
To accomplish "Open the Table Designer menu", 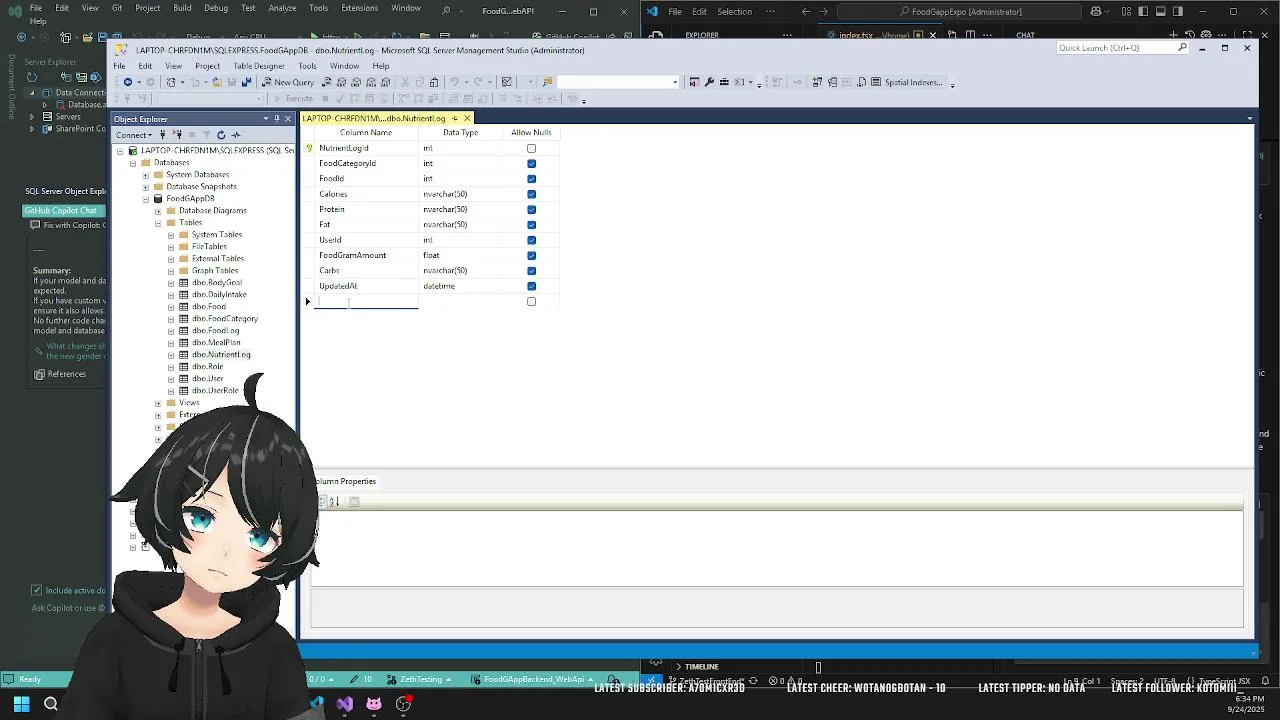I will (259, 66).
